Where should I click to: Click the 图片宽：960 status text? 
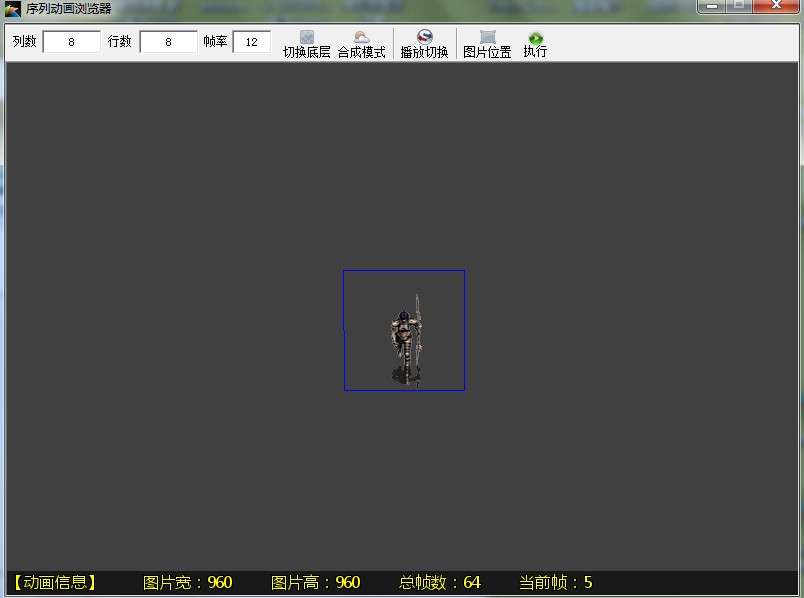click(x=187, y=582)
